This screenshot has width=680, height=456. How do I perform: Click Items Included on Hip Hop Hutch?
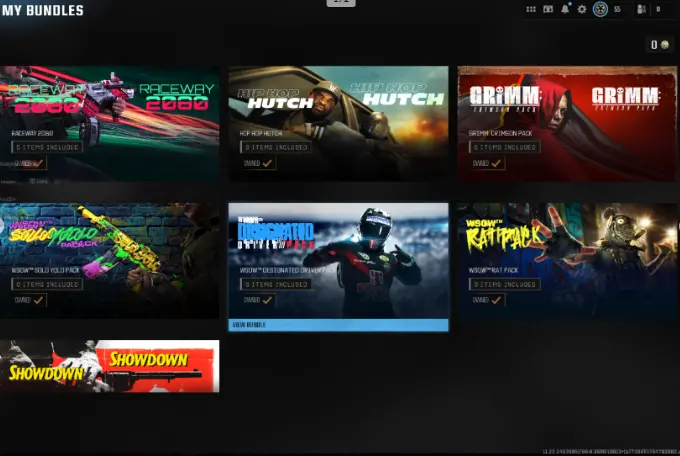pyautogui.click(x=276, y=147)
